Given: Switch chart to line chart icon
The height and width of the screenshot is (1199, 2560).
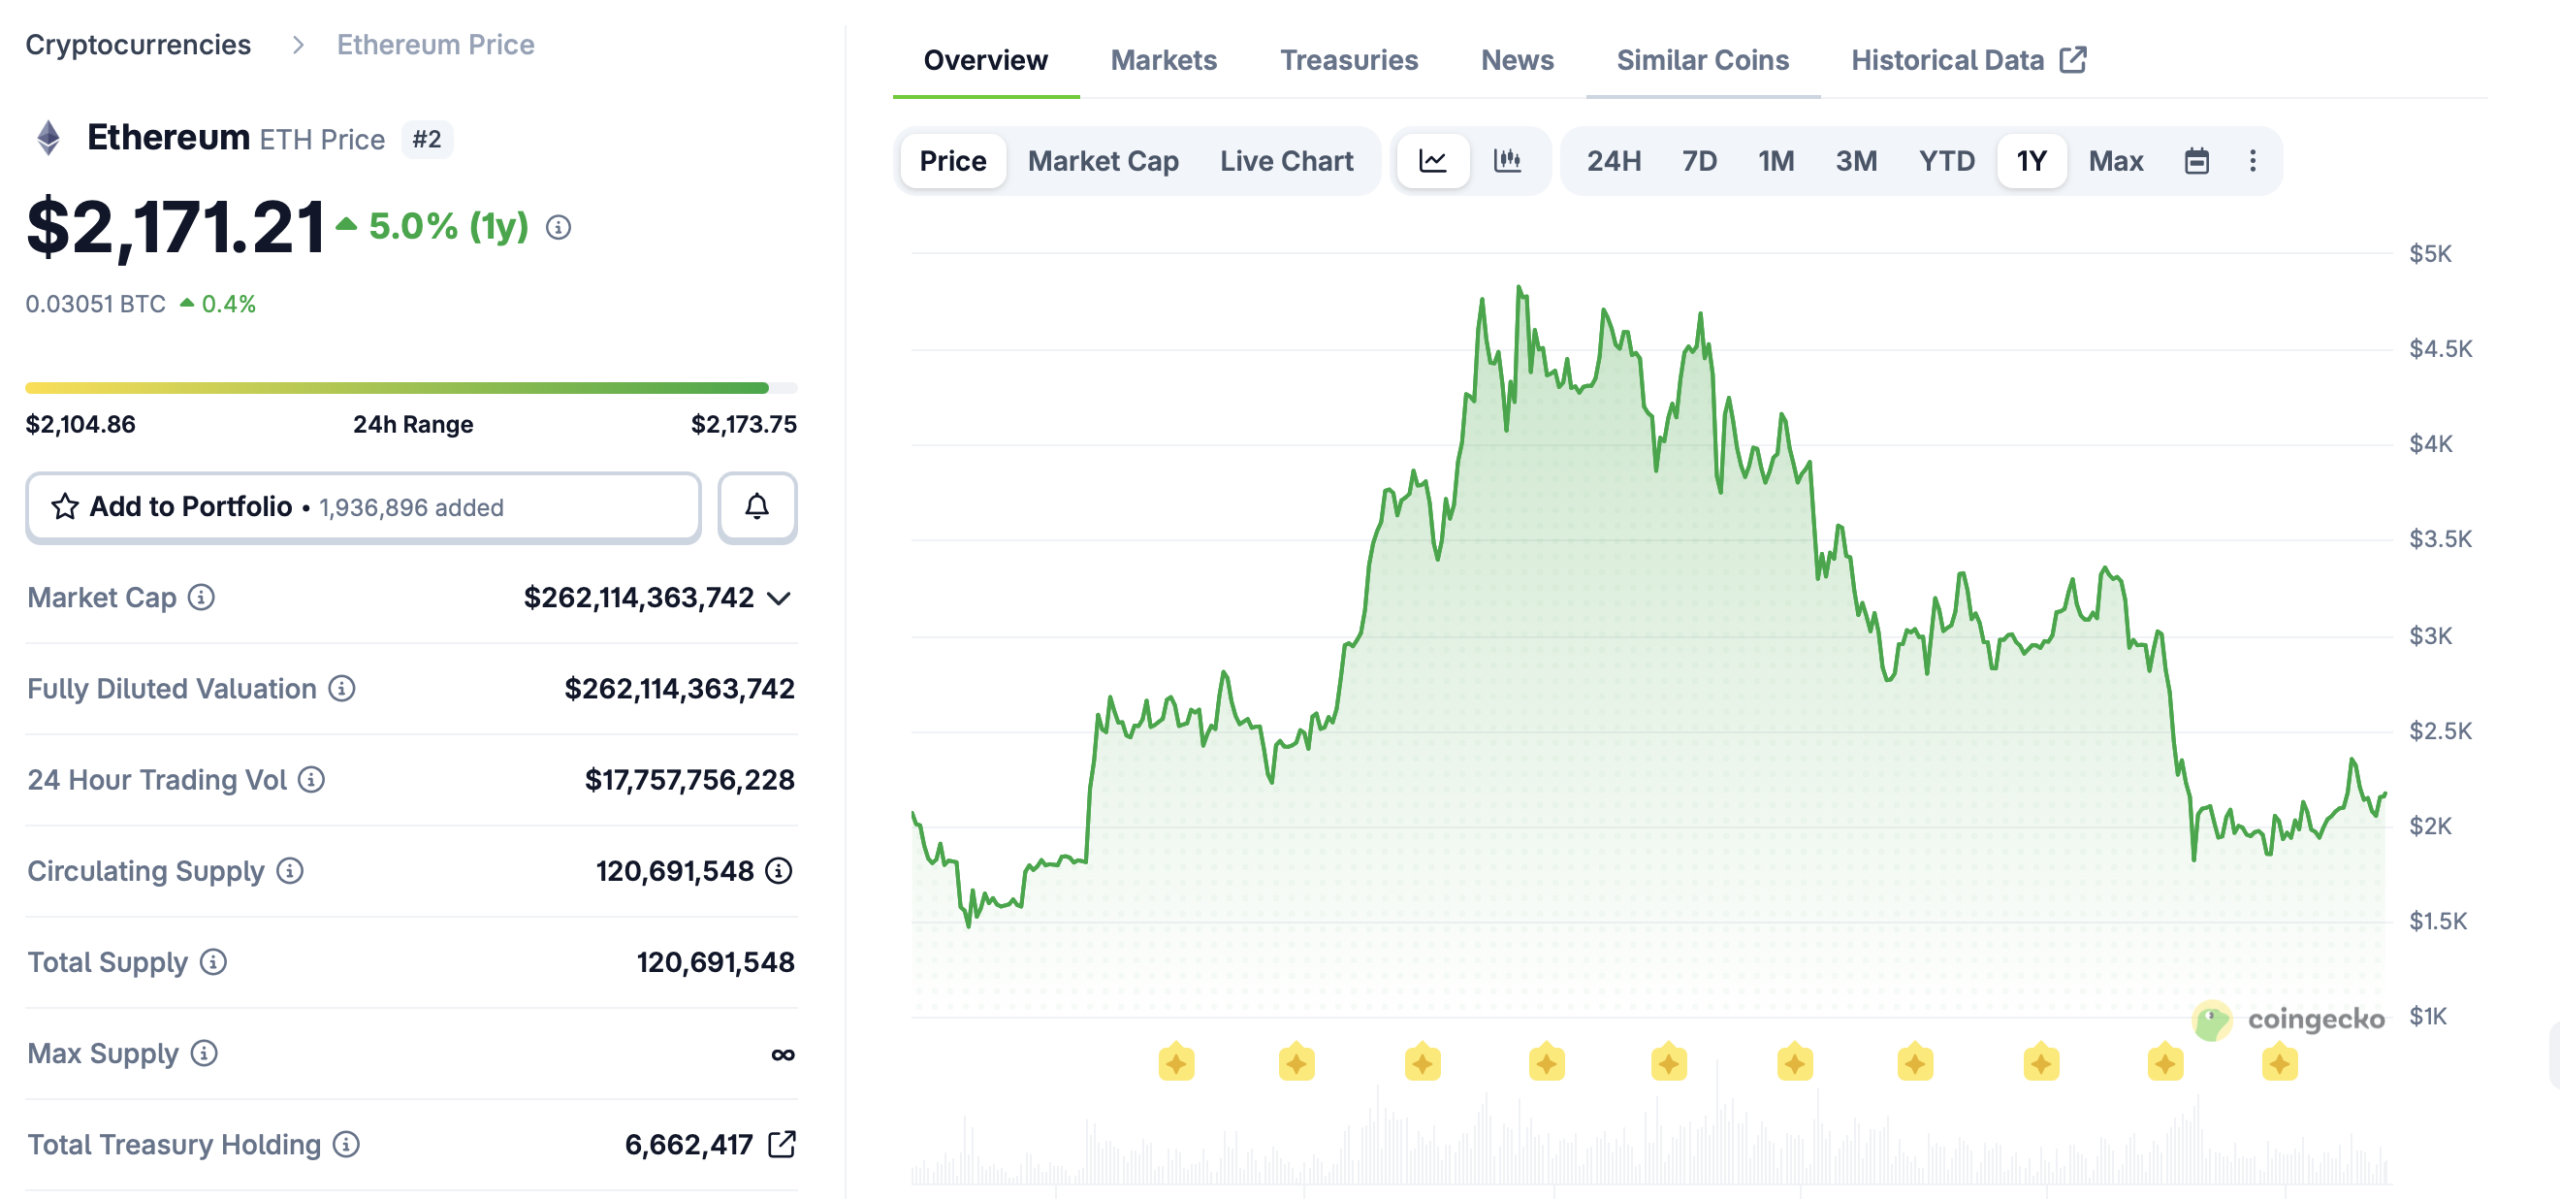Looking at the screenshot, I should 1432,160.
